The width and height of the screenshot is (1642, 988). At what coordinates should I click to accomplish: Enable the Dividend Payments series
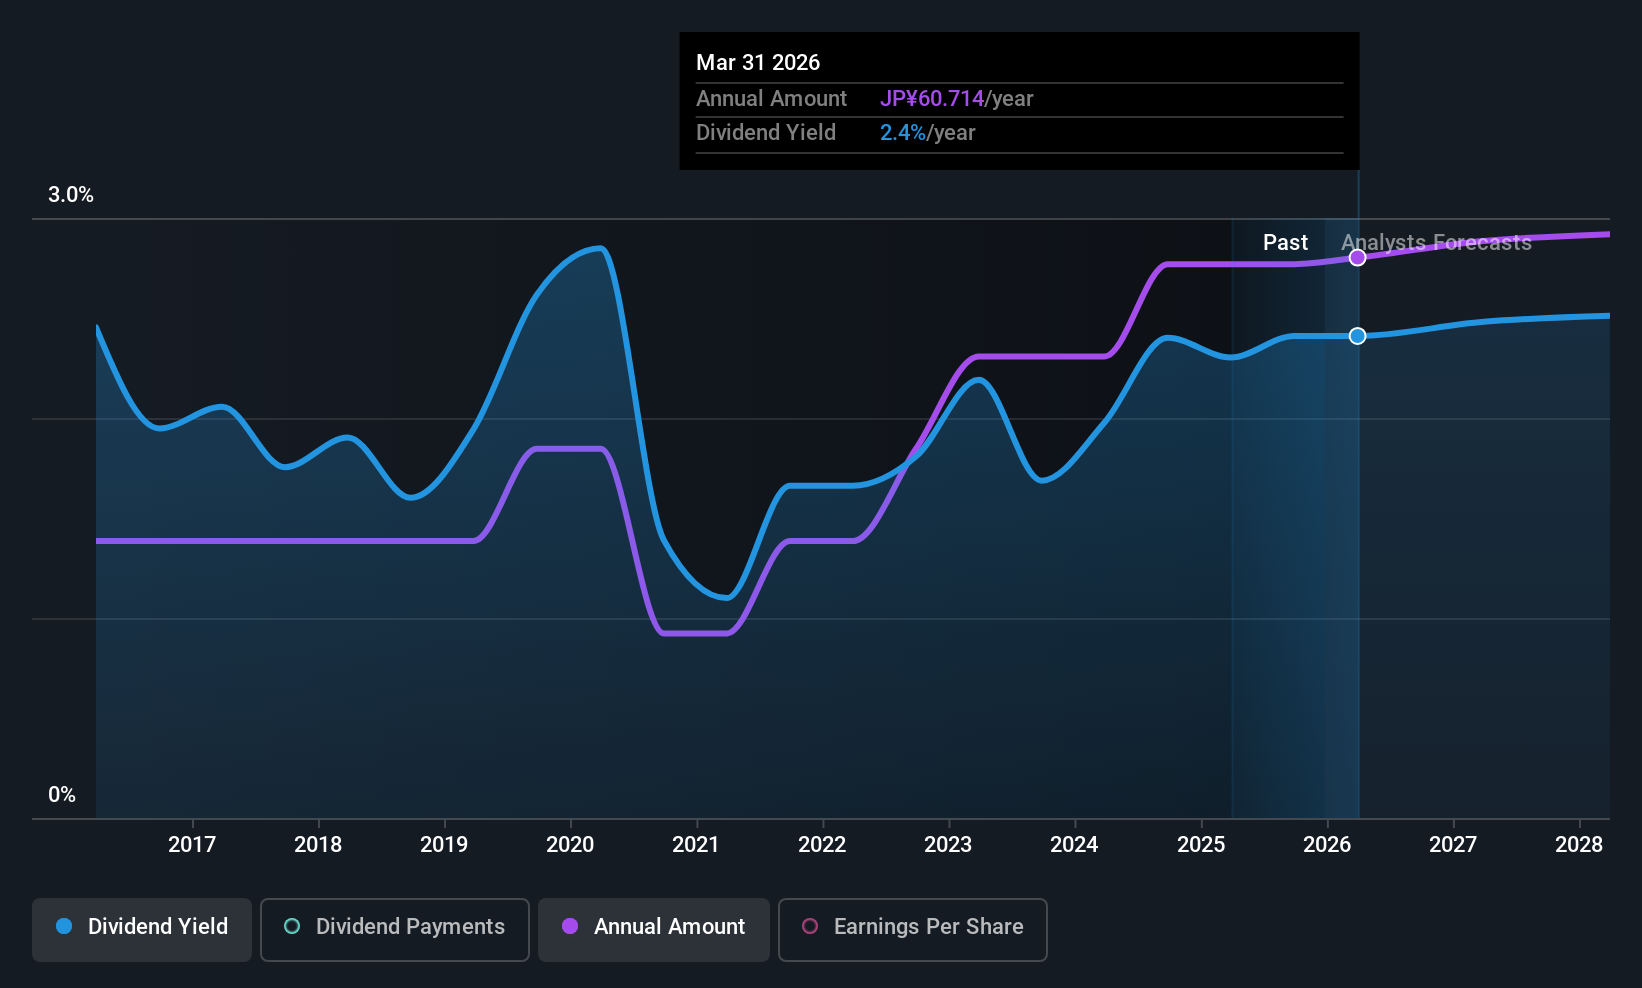395,929
